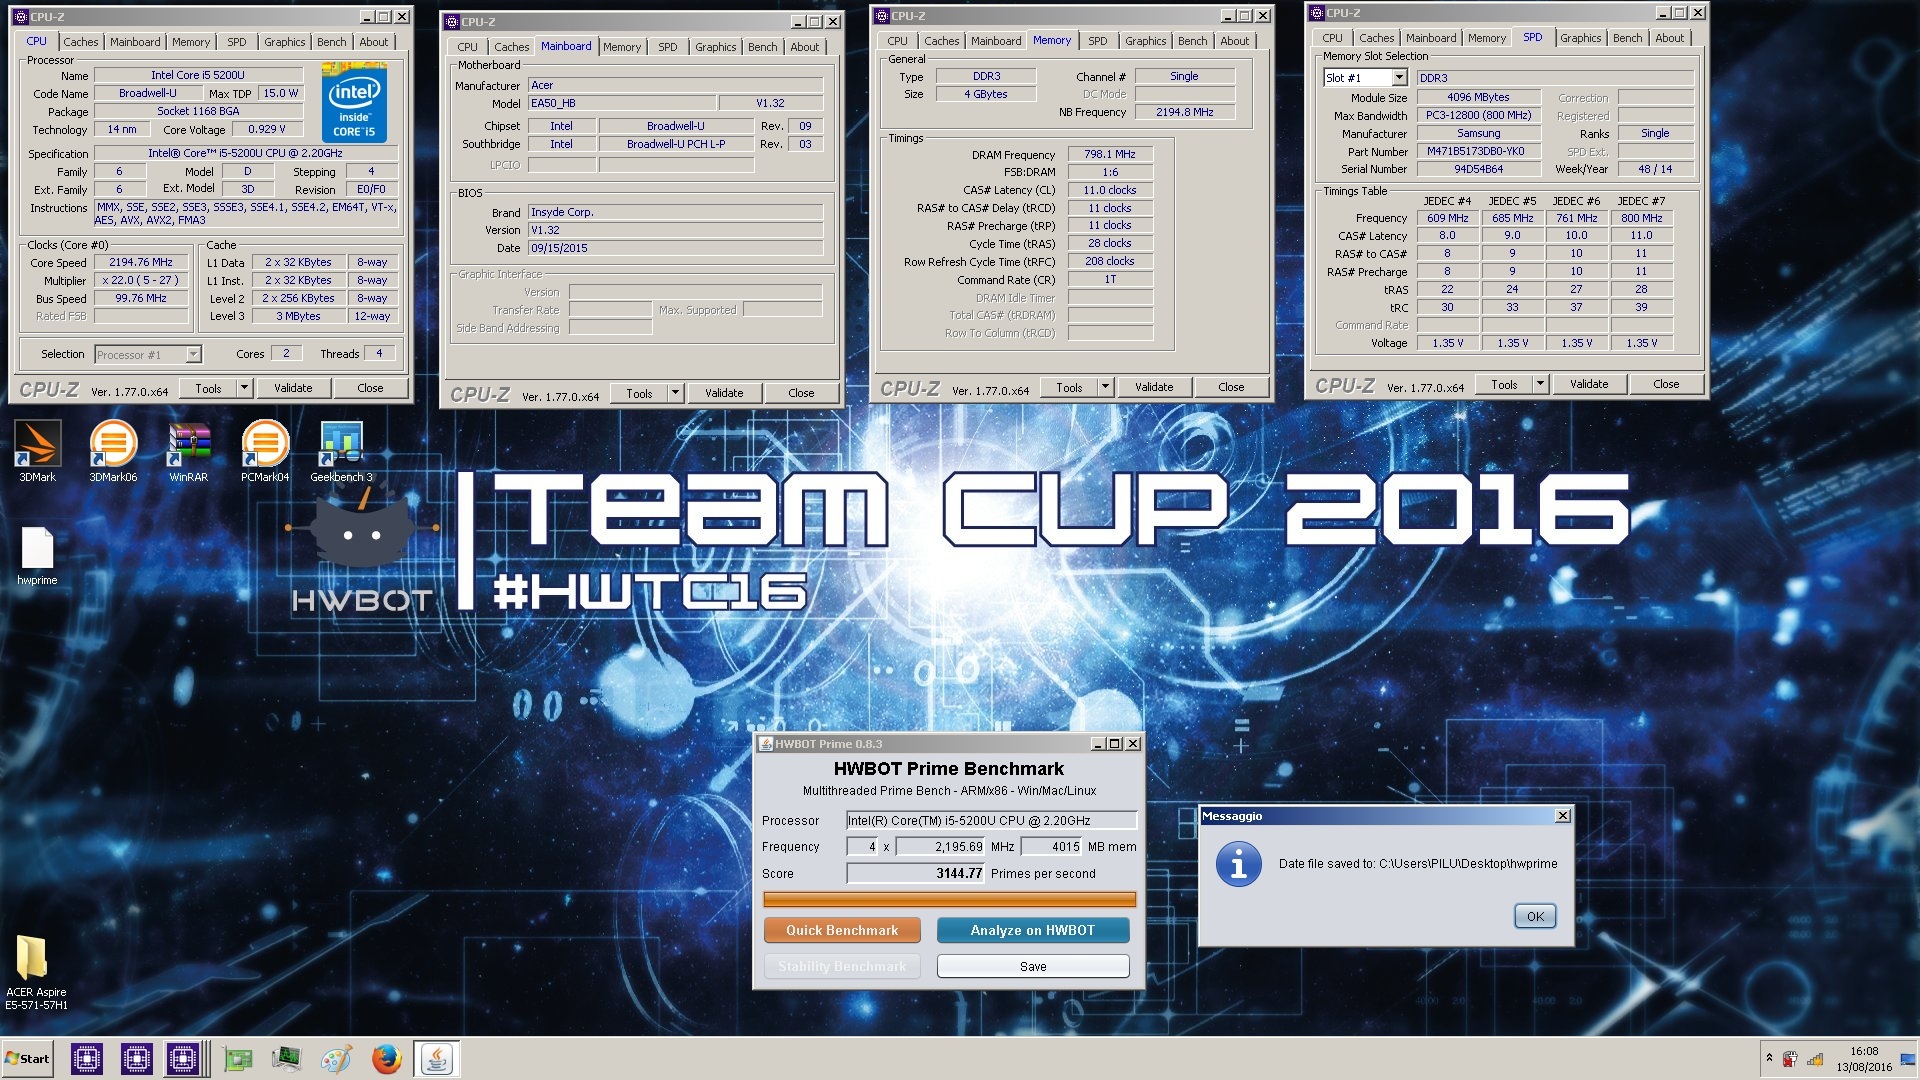Click the HWBOT Prime title bar icon
This screenshot has width=1920, height=1080.
coord(765,744)
